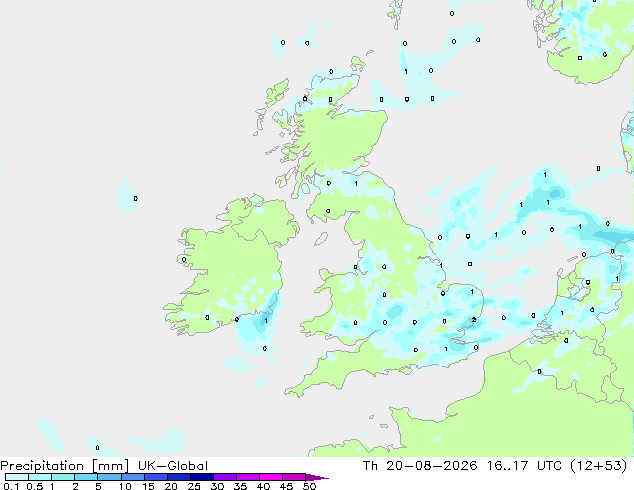Pick the pink 40 mm legend swatch
This screenshot has width=634, height=490.
point(271,477)
